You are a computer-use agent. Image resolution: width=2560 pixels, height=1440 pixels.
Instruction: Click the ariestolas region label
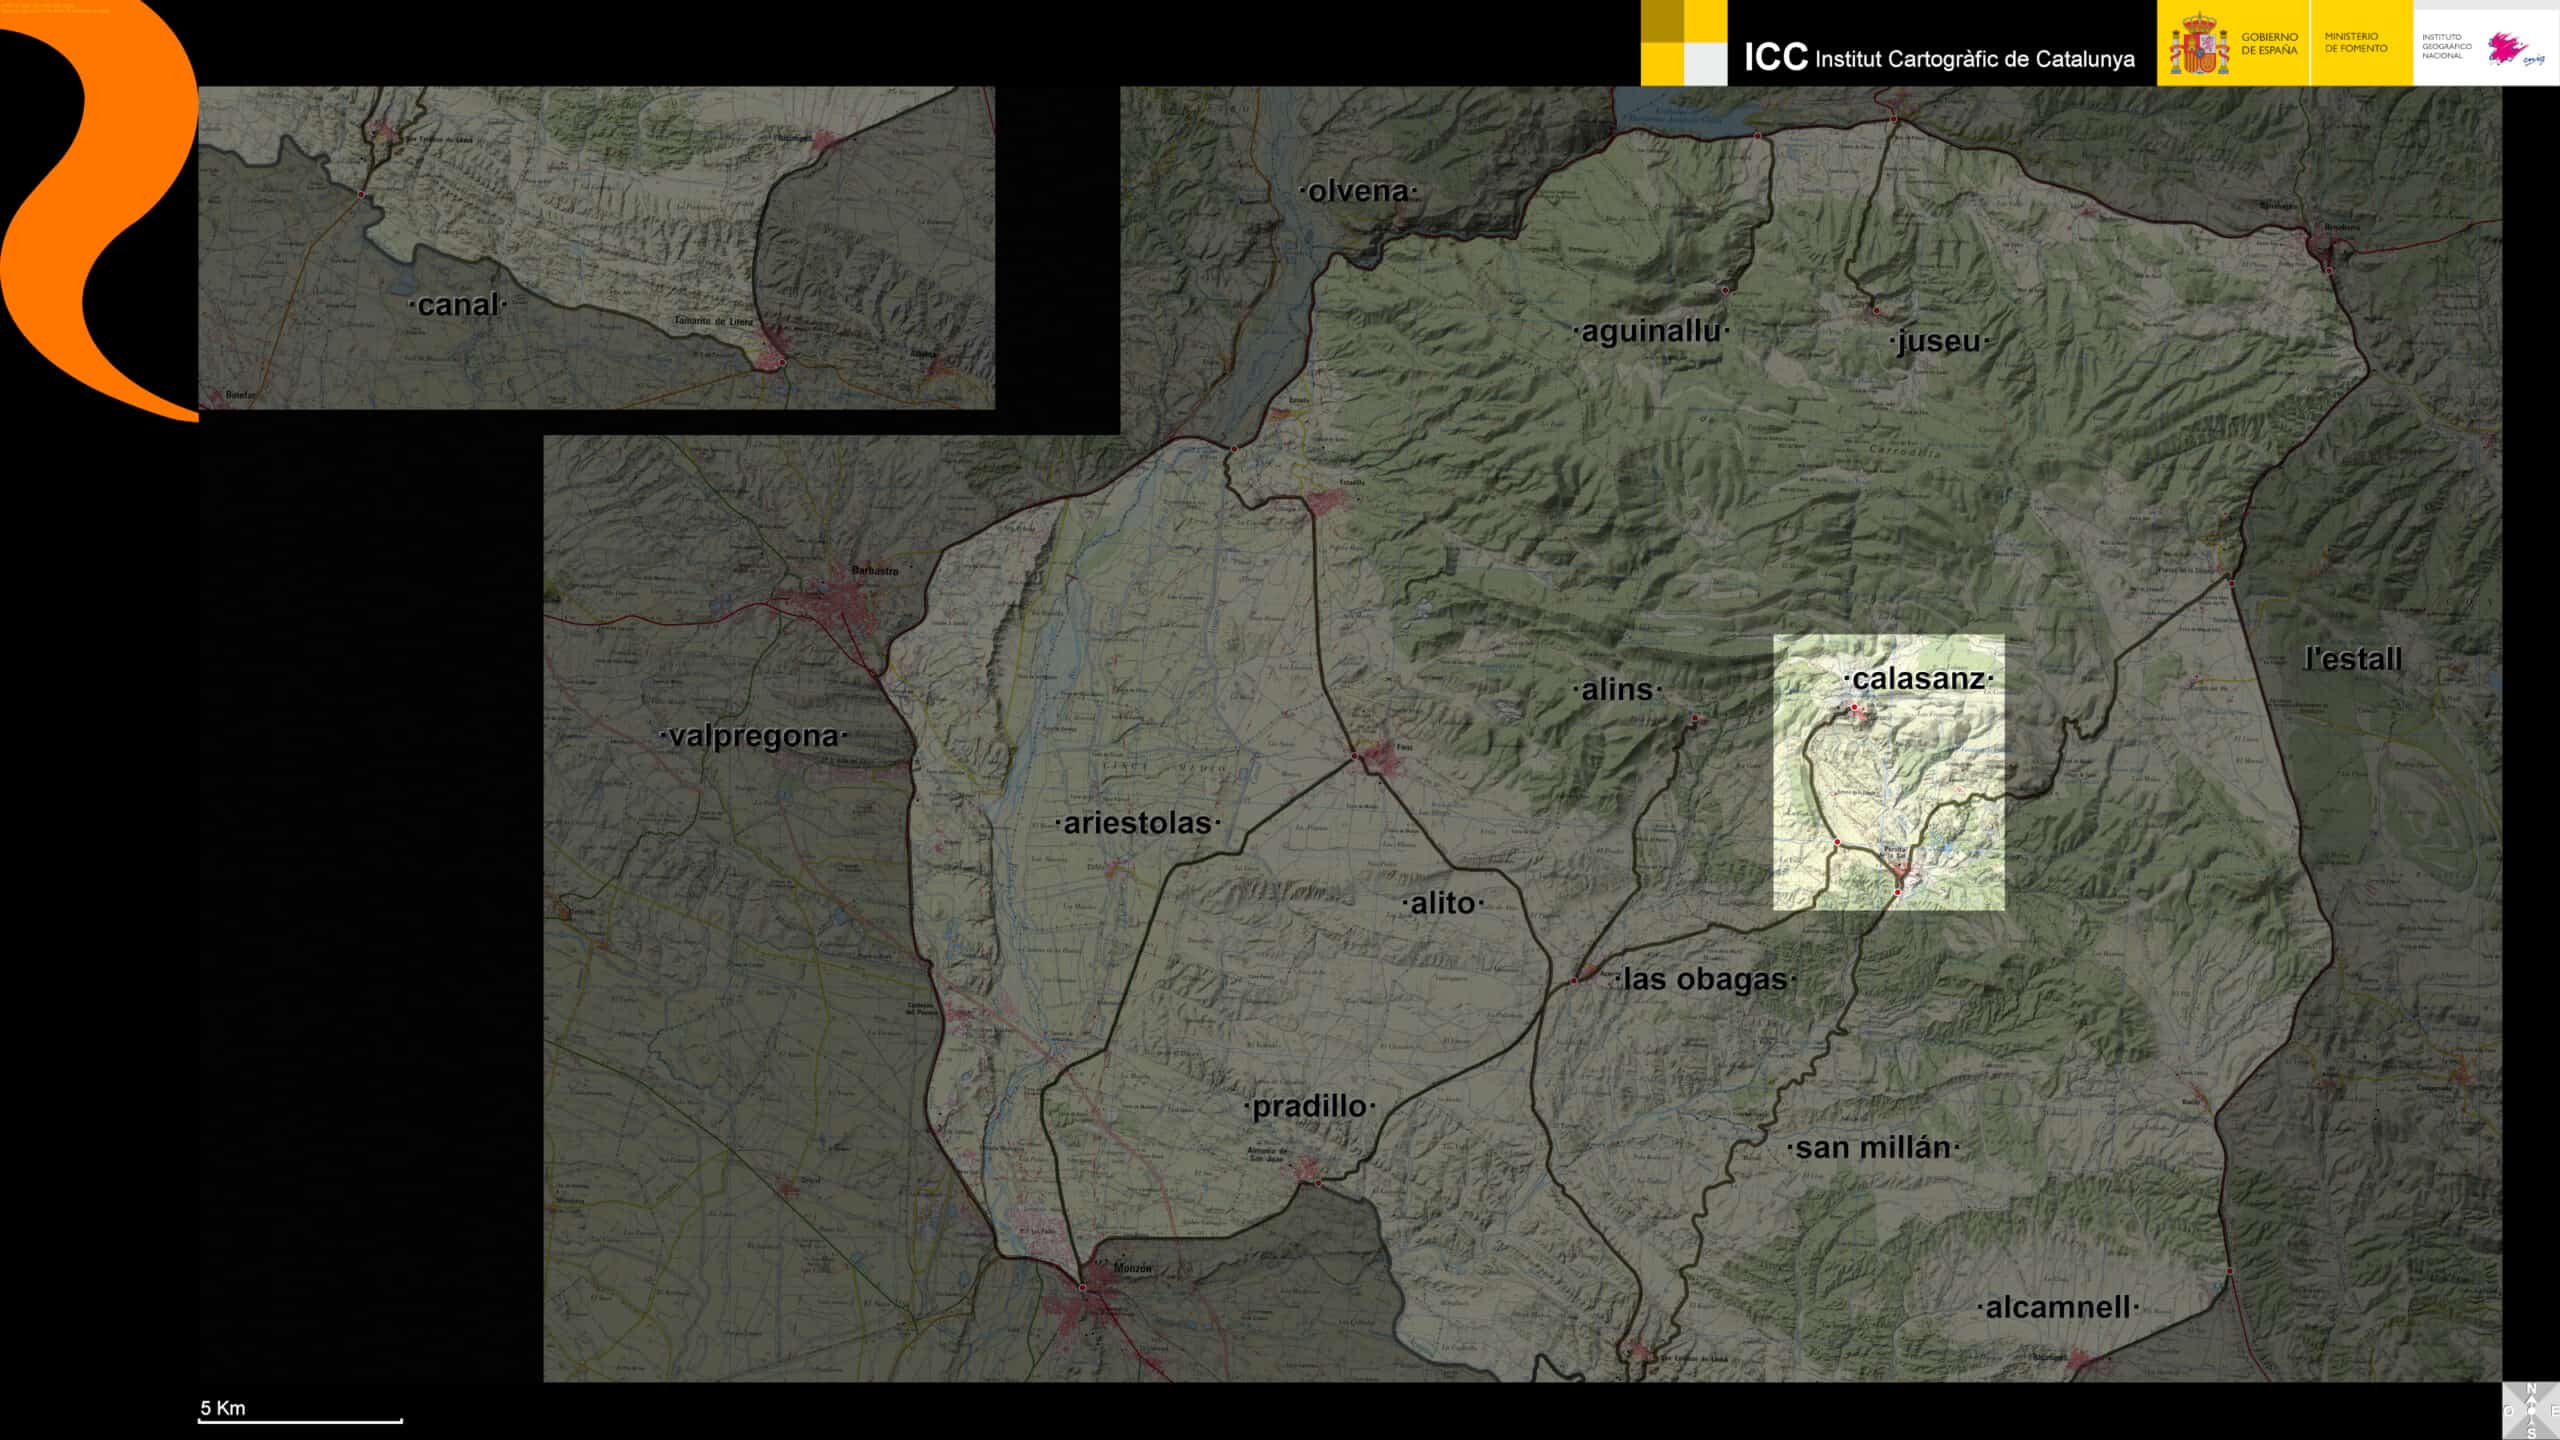pyautogui.click(x=1137, y=823)
